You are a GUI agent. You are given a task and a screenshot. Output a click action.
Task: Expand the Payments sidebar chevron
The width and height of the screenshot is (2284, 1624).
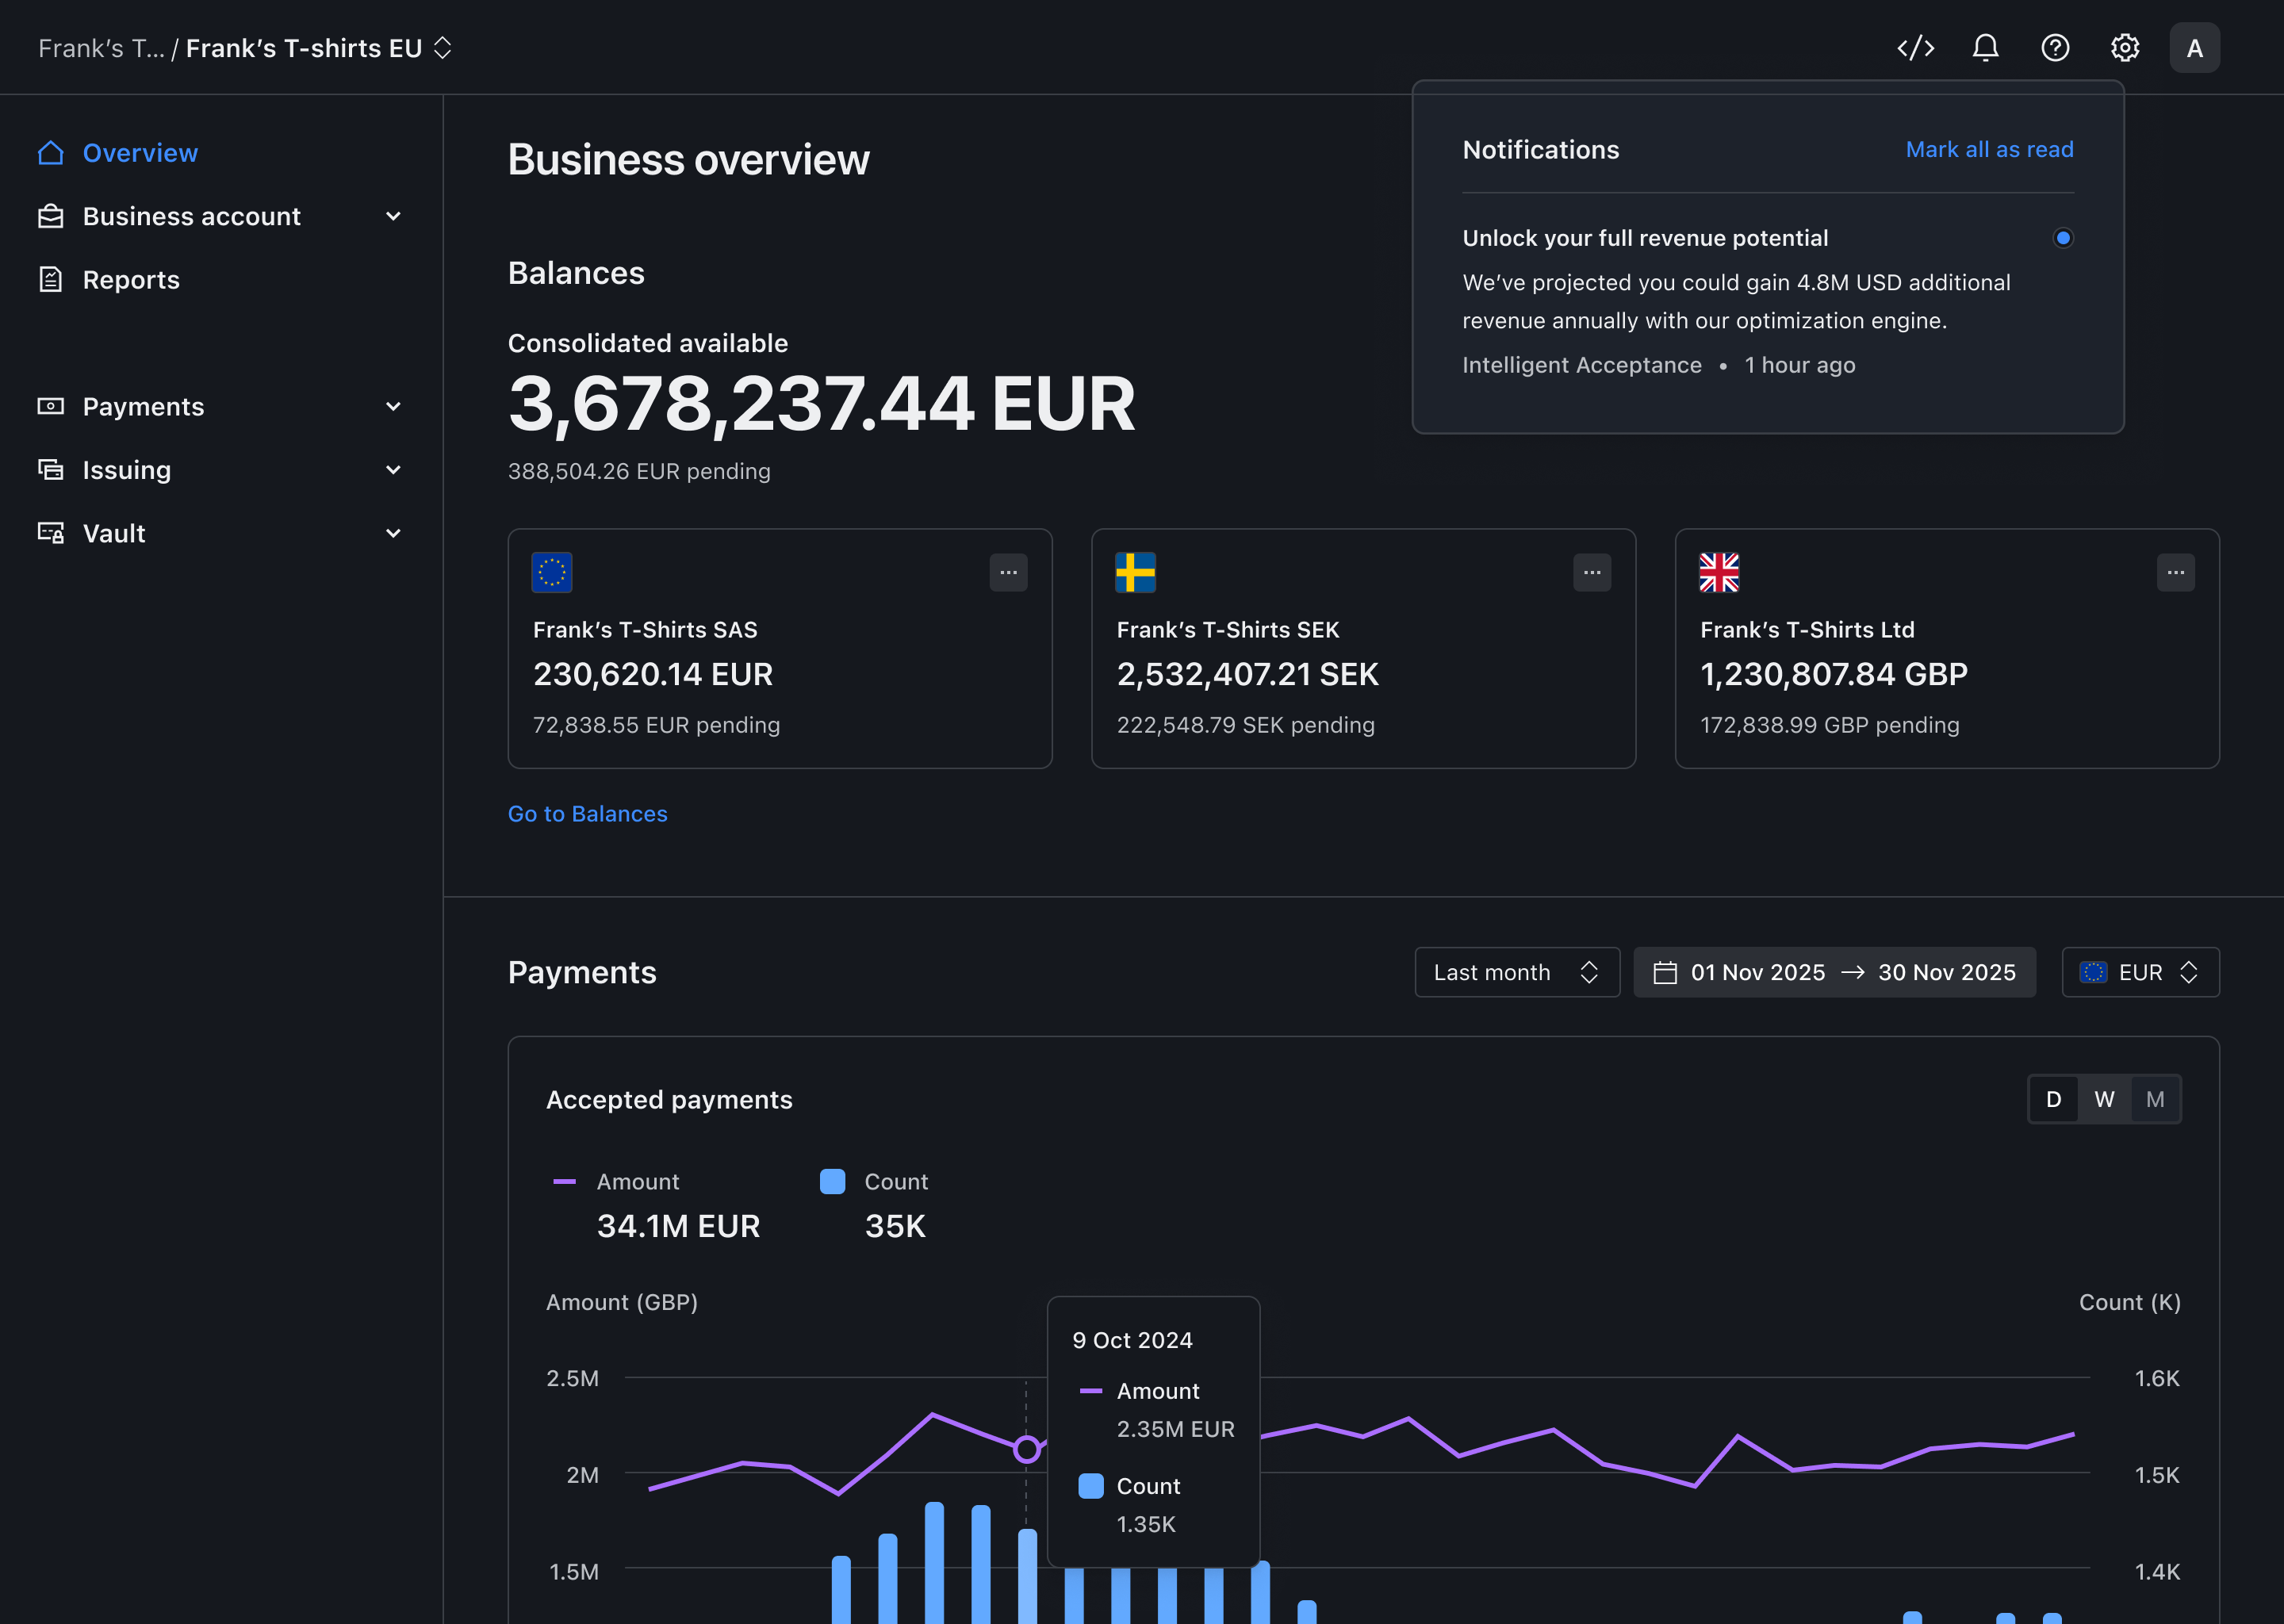[x=393, y=406]
